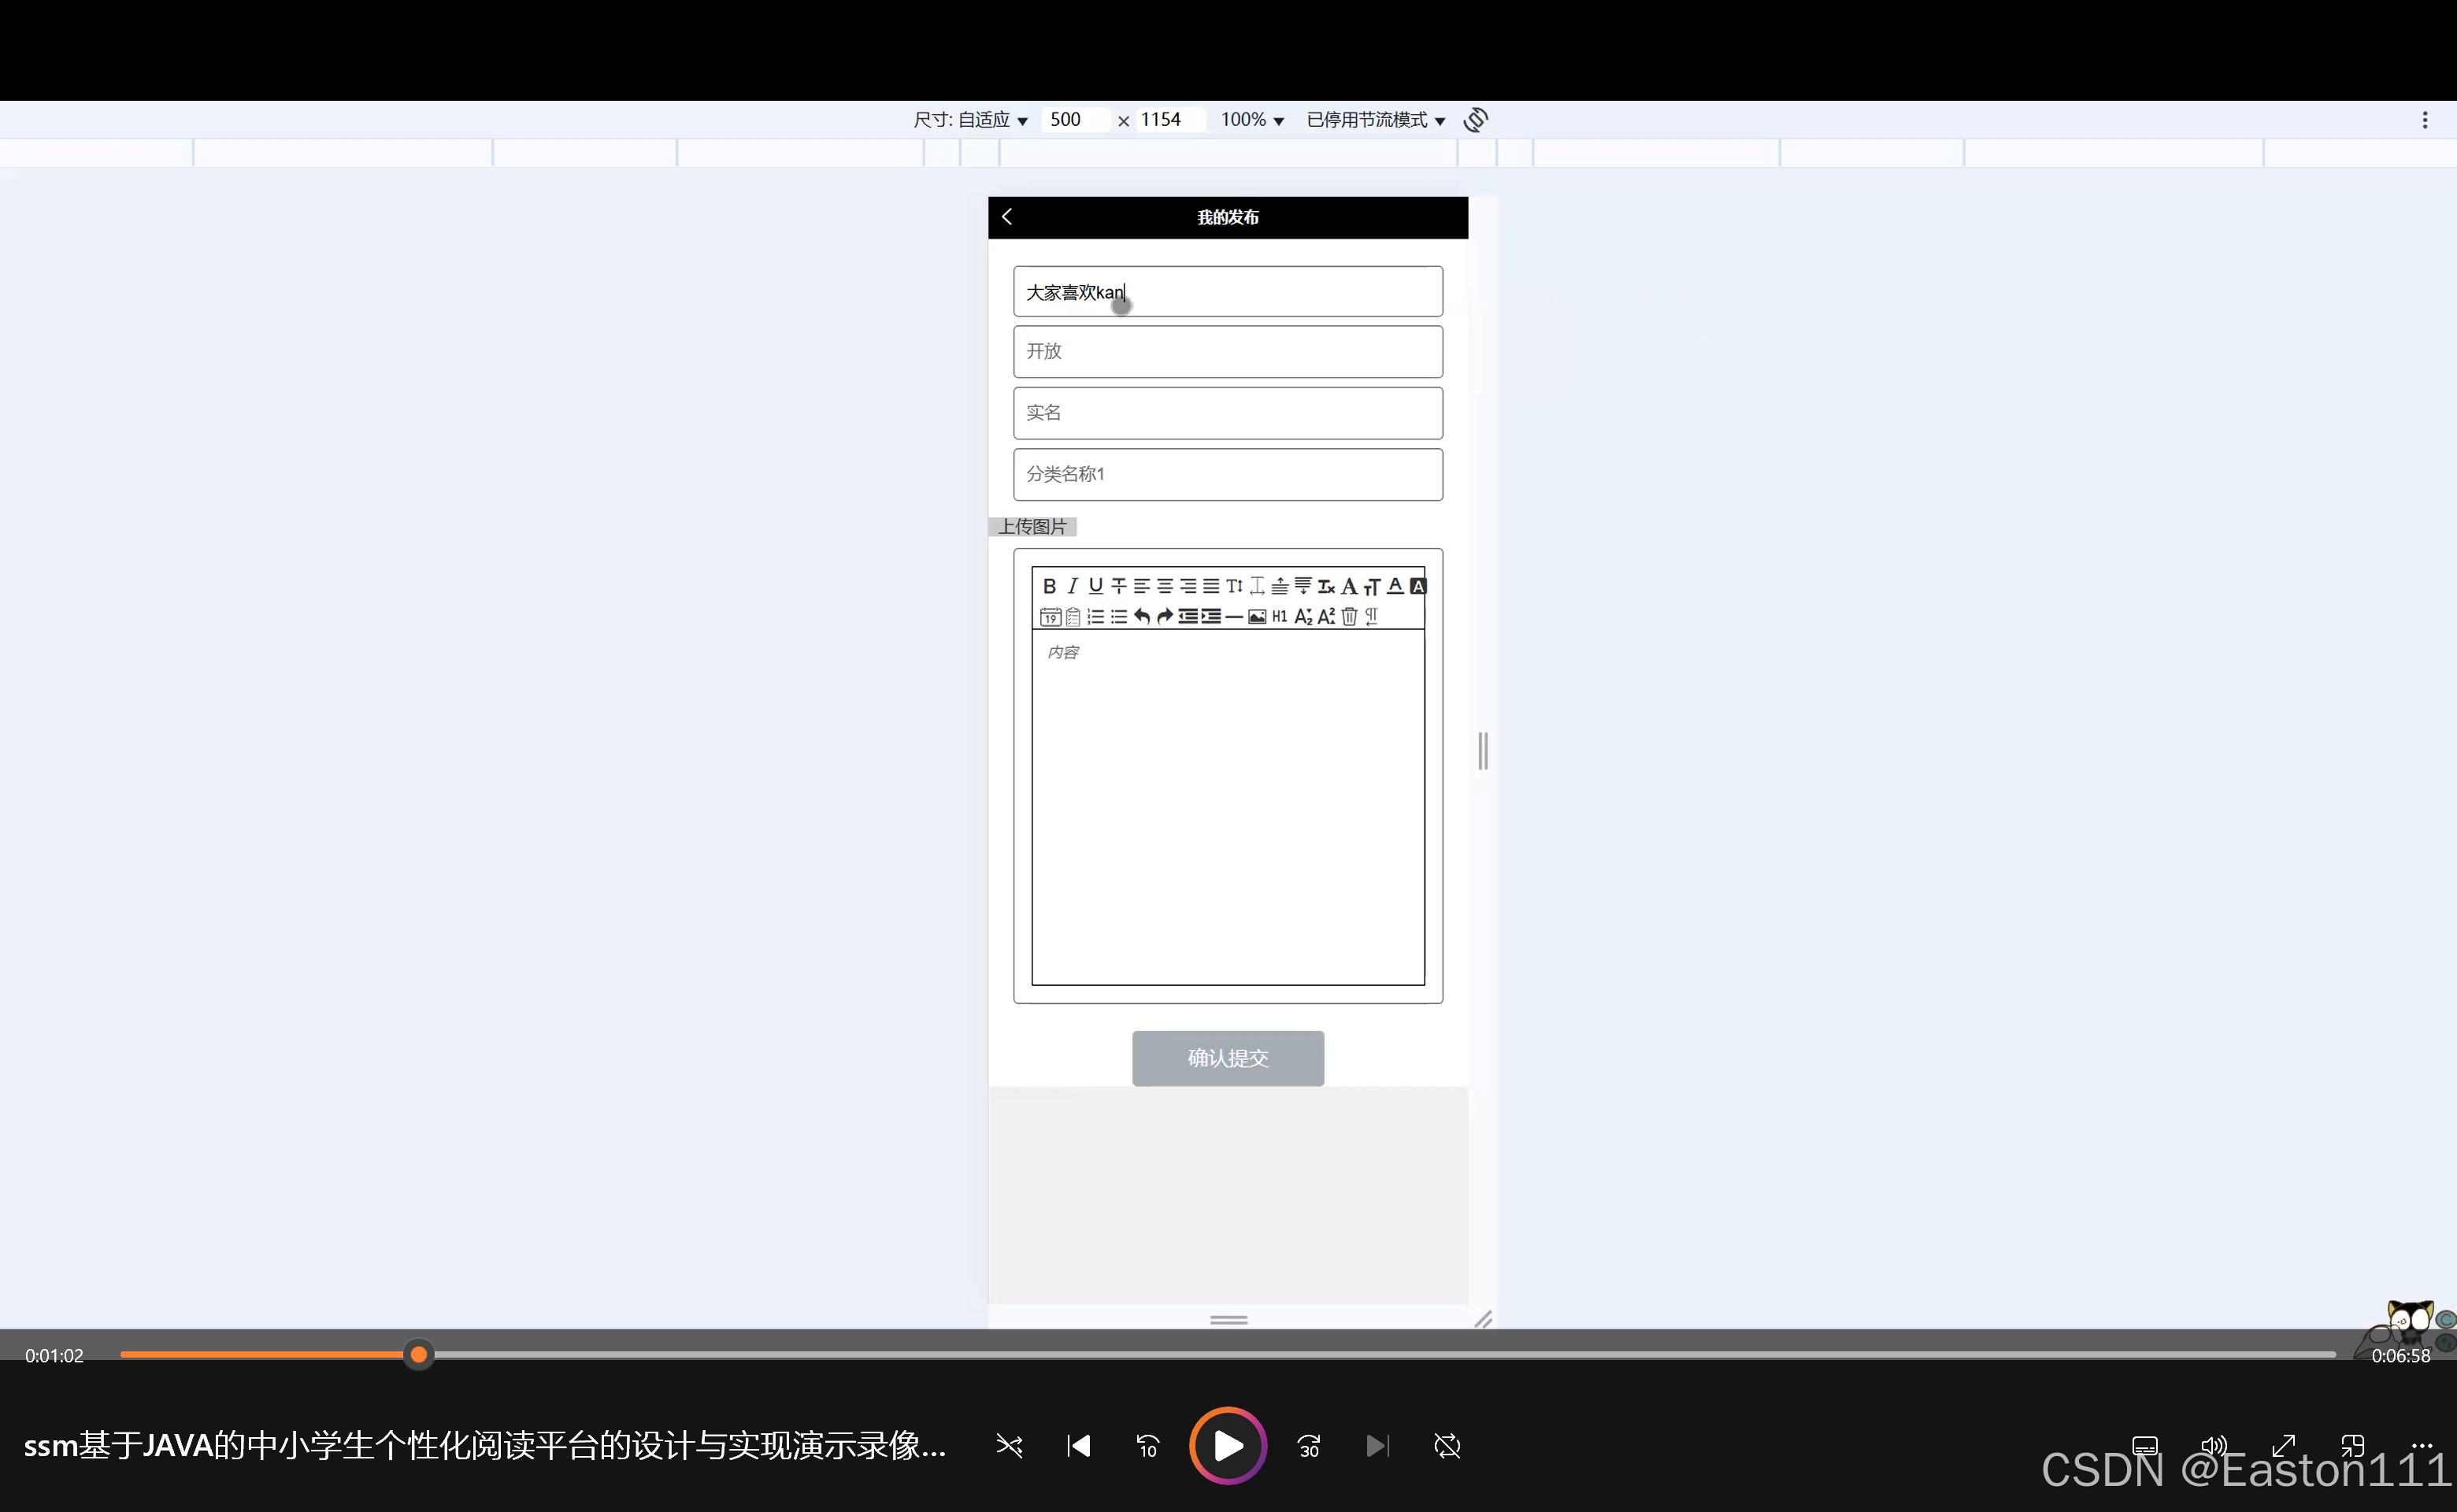Apply underline formatting in the editor

tap(1096, 586)
